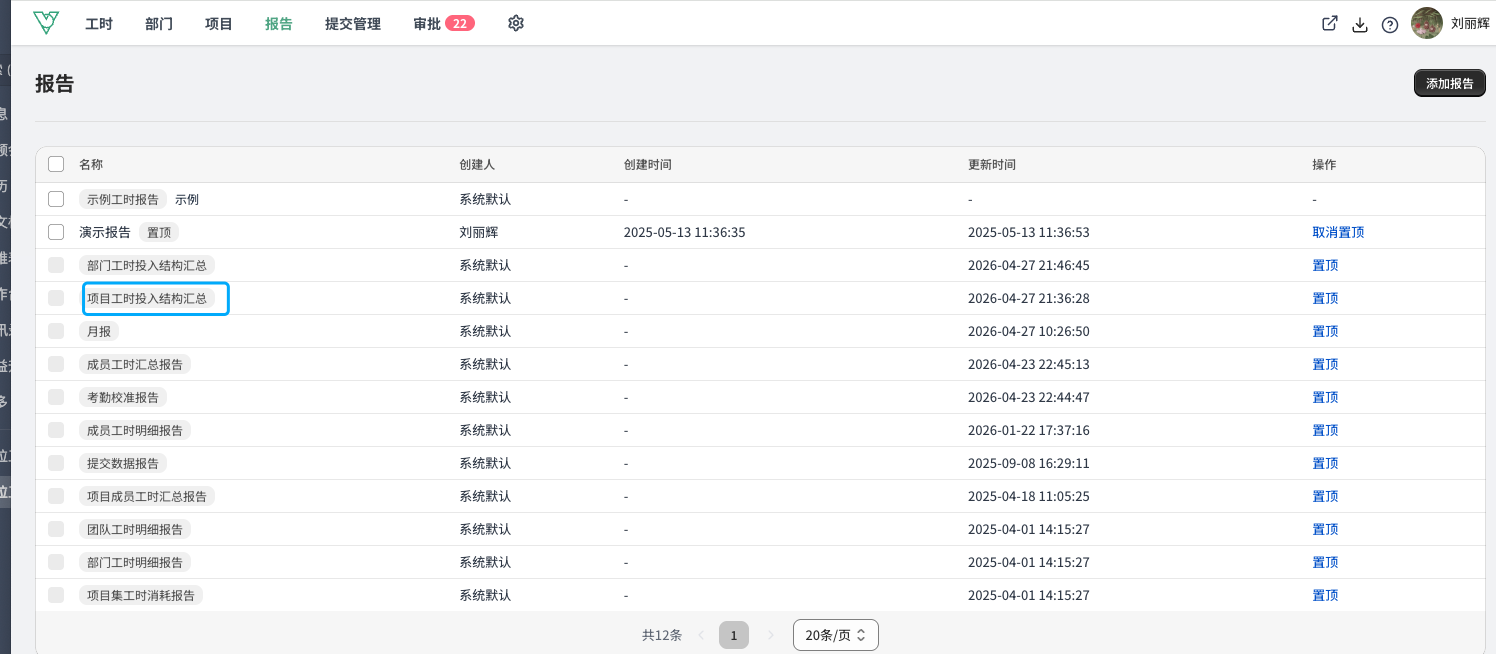The height and width of the screenshot is (654, 1496).
Task: Click the green logo icon in the top bar
Action: click(x=45, y=22)
